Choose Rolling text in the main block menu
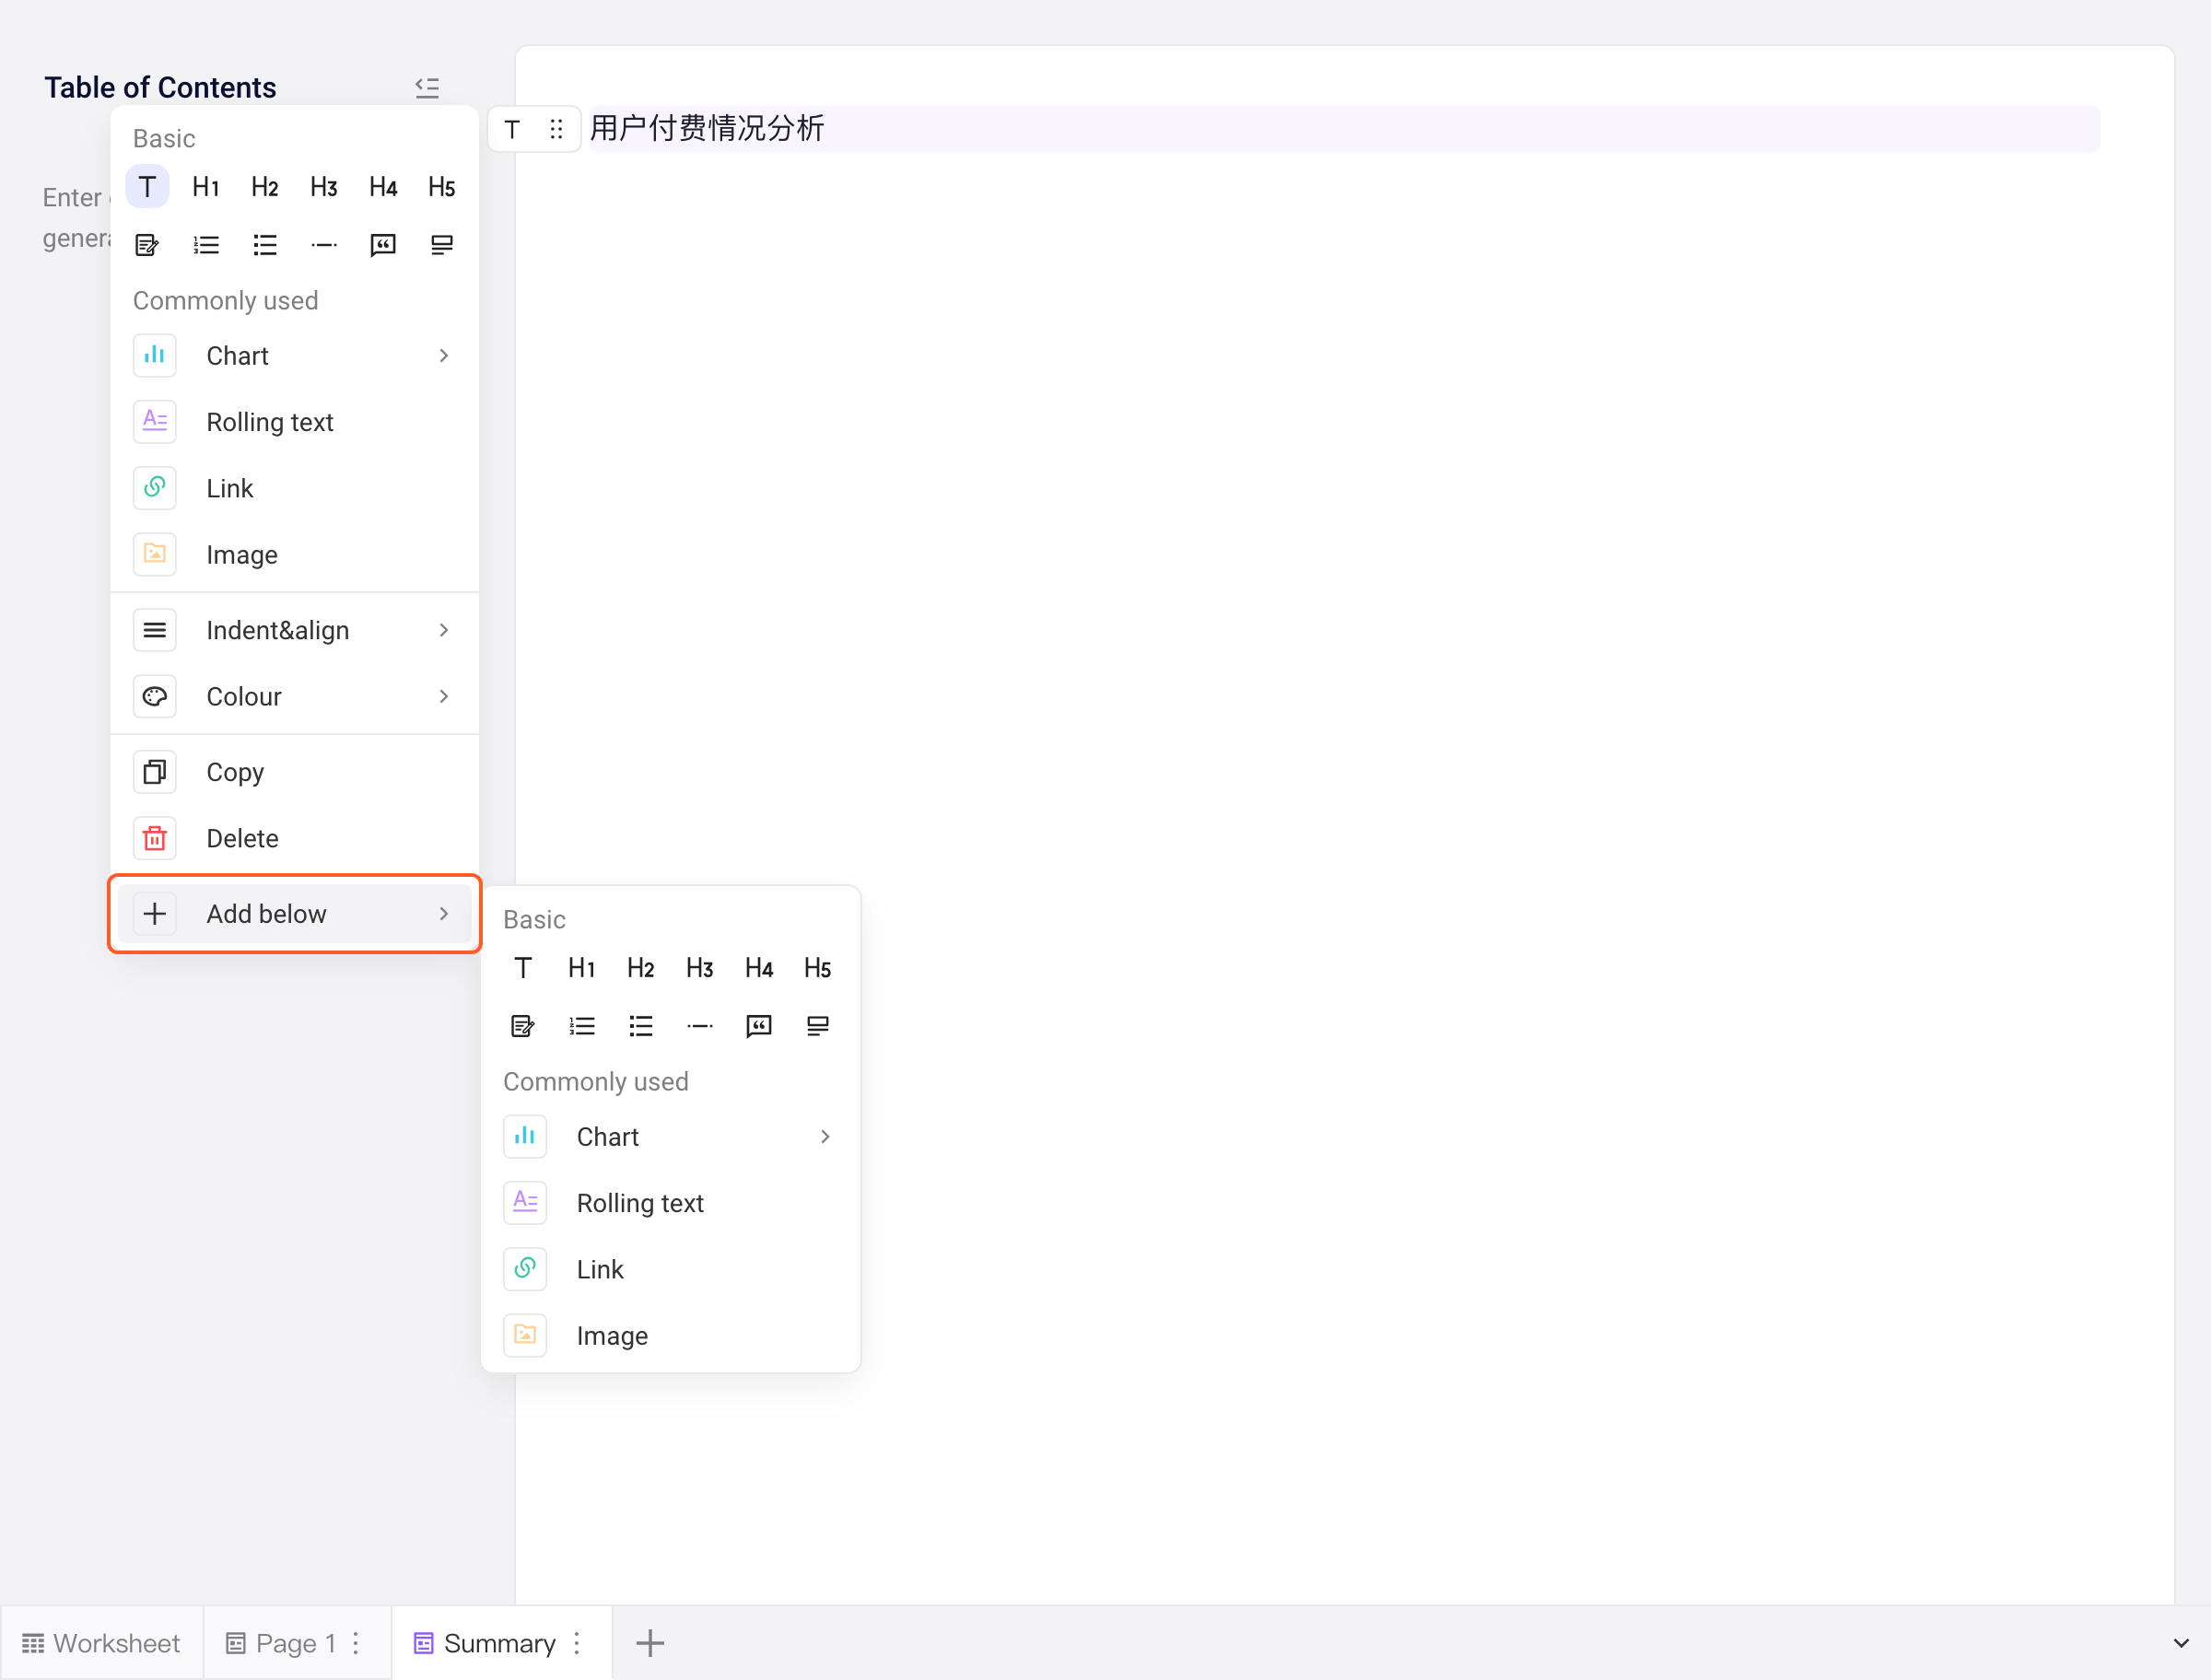 tap(294, 422)
